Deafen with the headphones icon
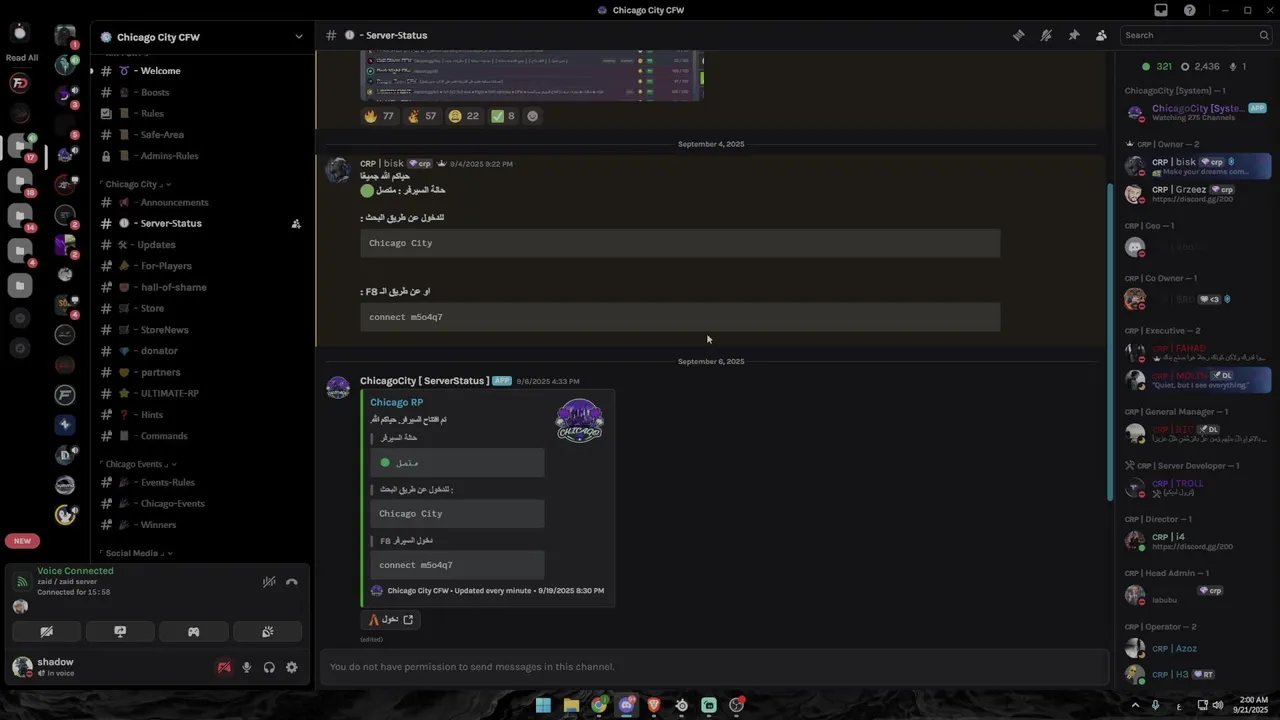The image size is (1280, 720). pyautogui.click(x=269, y=668)
